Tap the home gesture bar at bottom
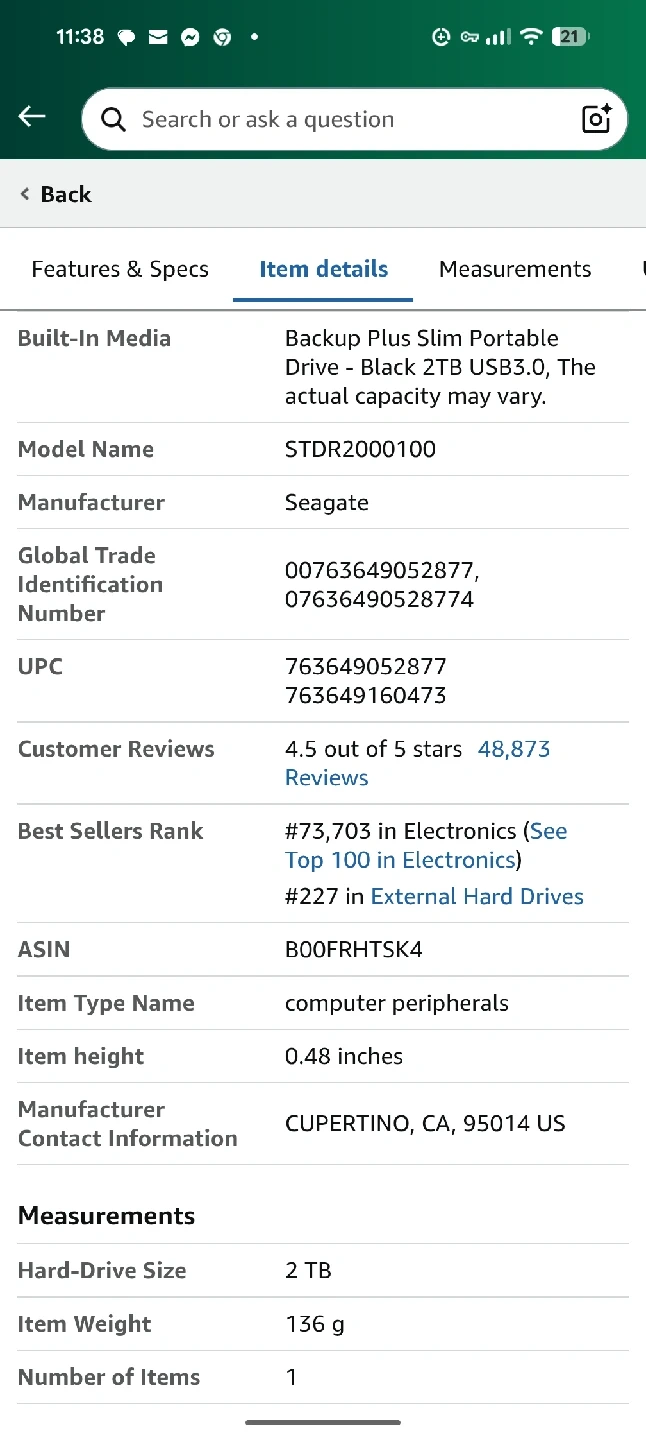The width and height of the screenshot is (646, 1440). point(323,1422)
